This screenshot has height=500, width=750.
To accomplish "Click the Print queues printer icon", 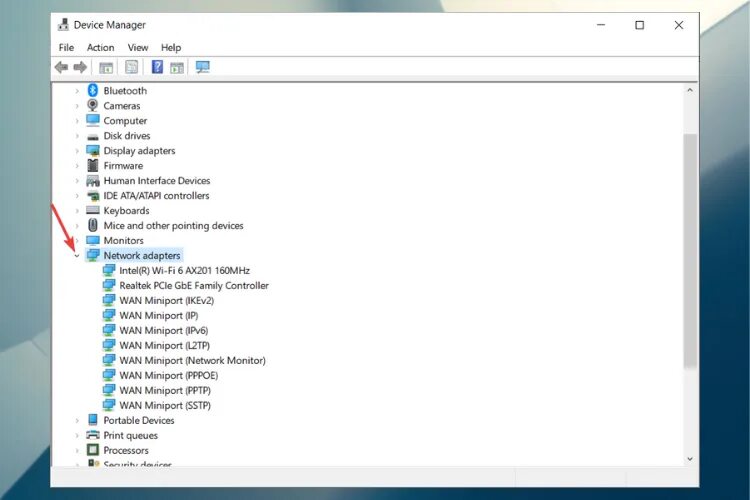I will pos(93,435).
